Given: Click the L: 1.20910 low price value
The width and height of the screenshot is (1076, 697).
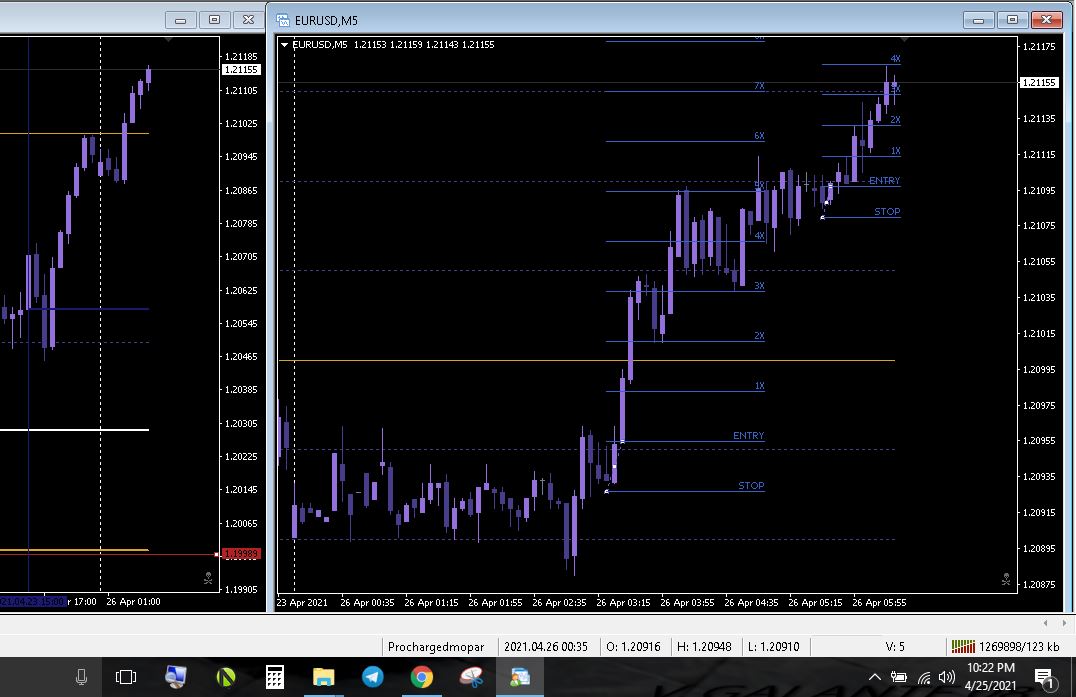Looking at the screenshot, I should (773, 646).
